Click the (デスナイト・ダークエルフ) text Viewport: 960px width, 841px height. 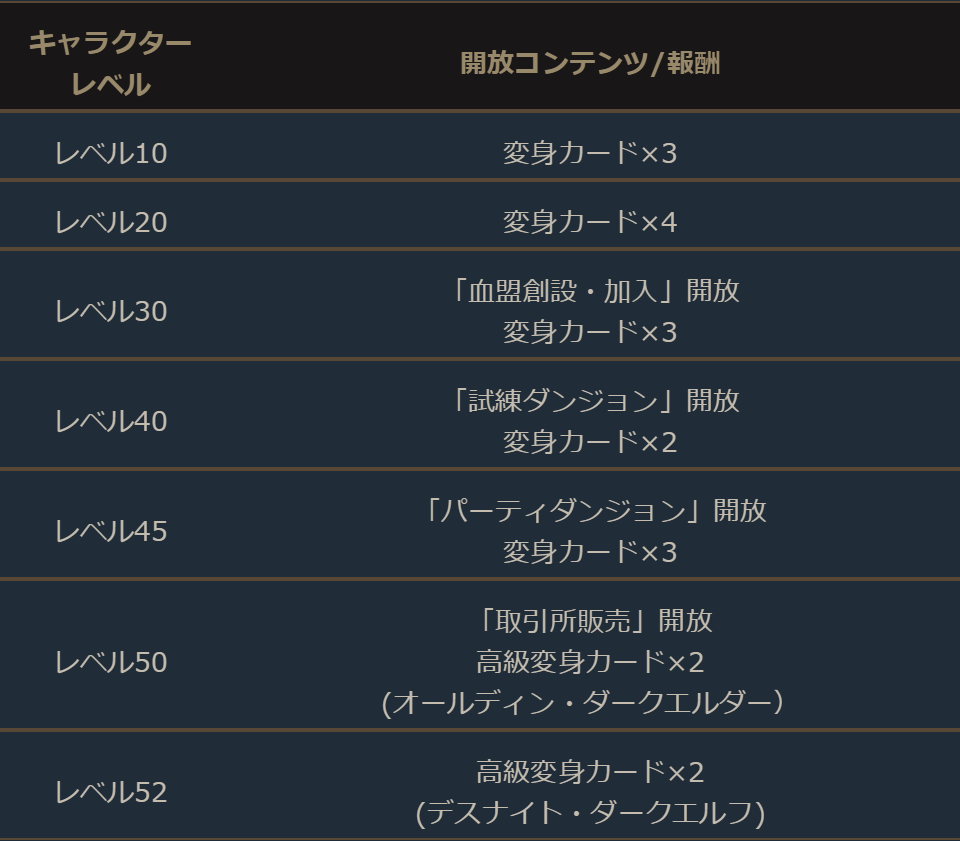tap(590, 814)
